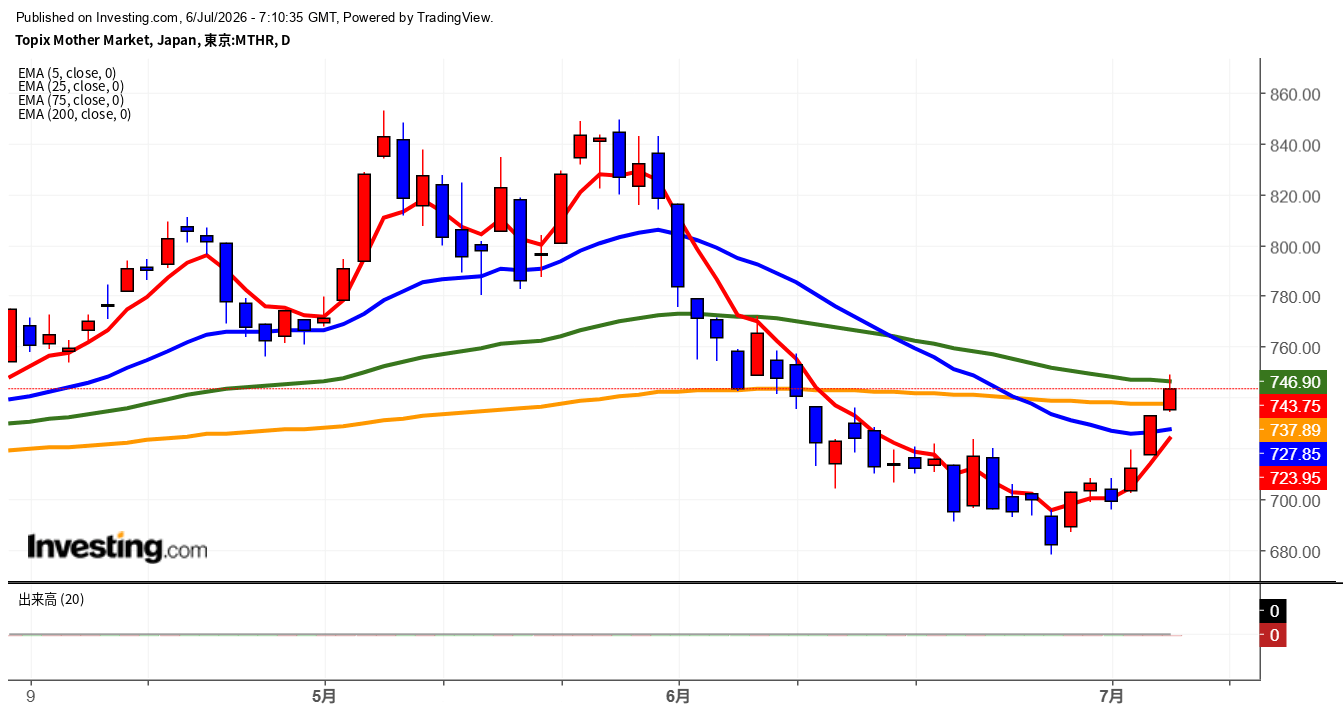Select the orange 737.89 EMA price tag

1295,430
